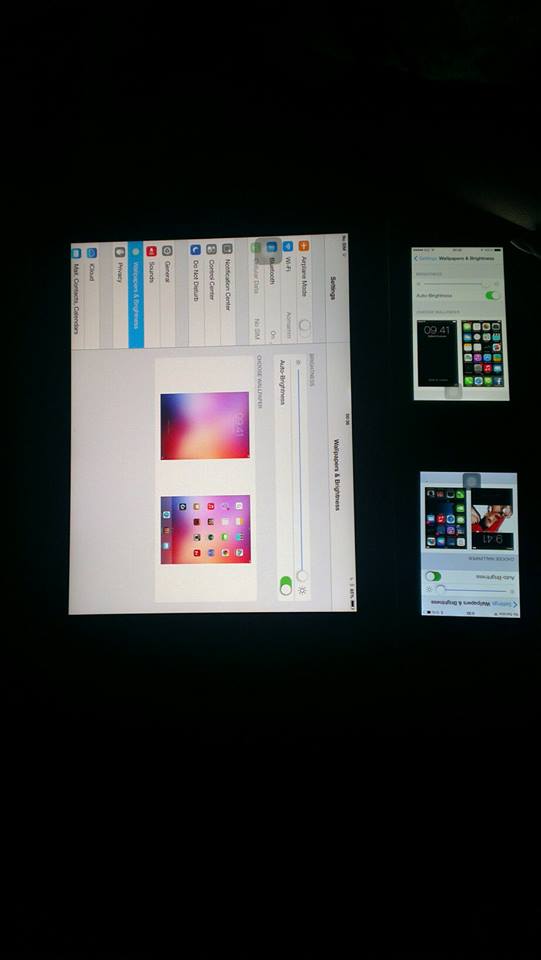Toggle Auto-Brightness switch on the iPad
This screenshot has height=960, width=541.
point(286,586)
